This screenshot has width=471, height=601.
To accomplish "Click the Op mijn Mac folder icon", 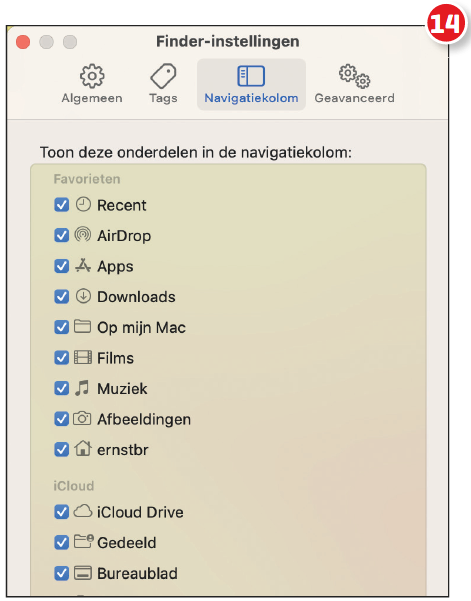I will (x=82, y=327).
